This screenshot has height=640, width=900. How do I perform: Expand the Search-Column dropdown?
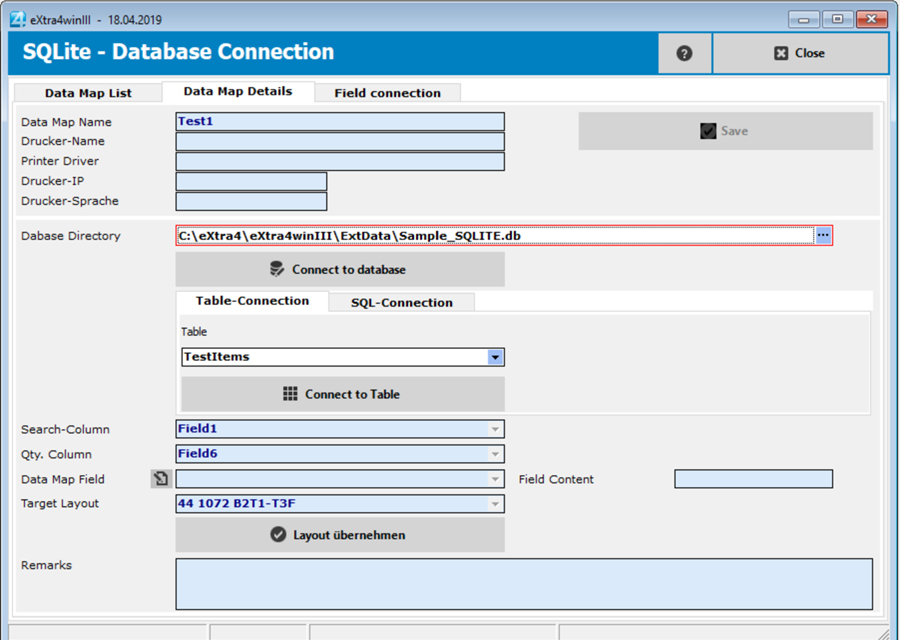click(495, 429)
